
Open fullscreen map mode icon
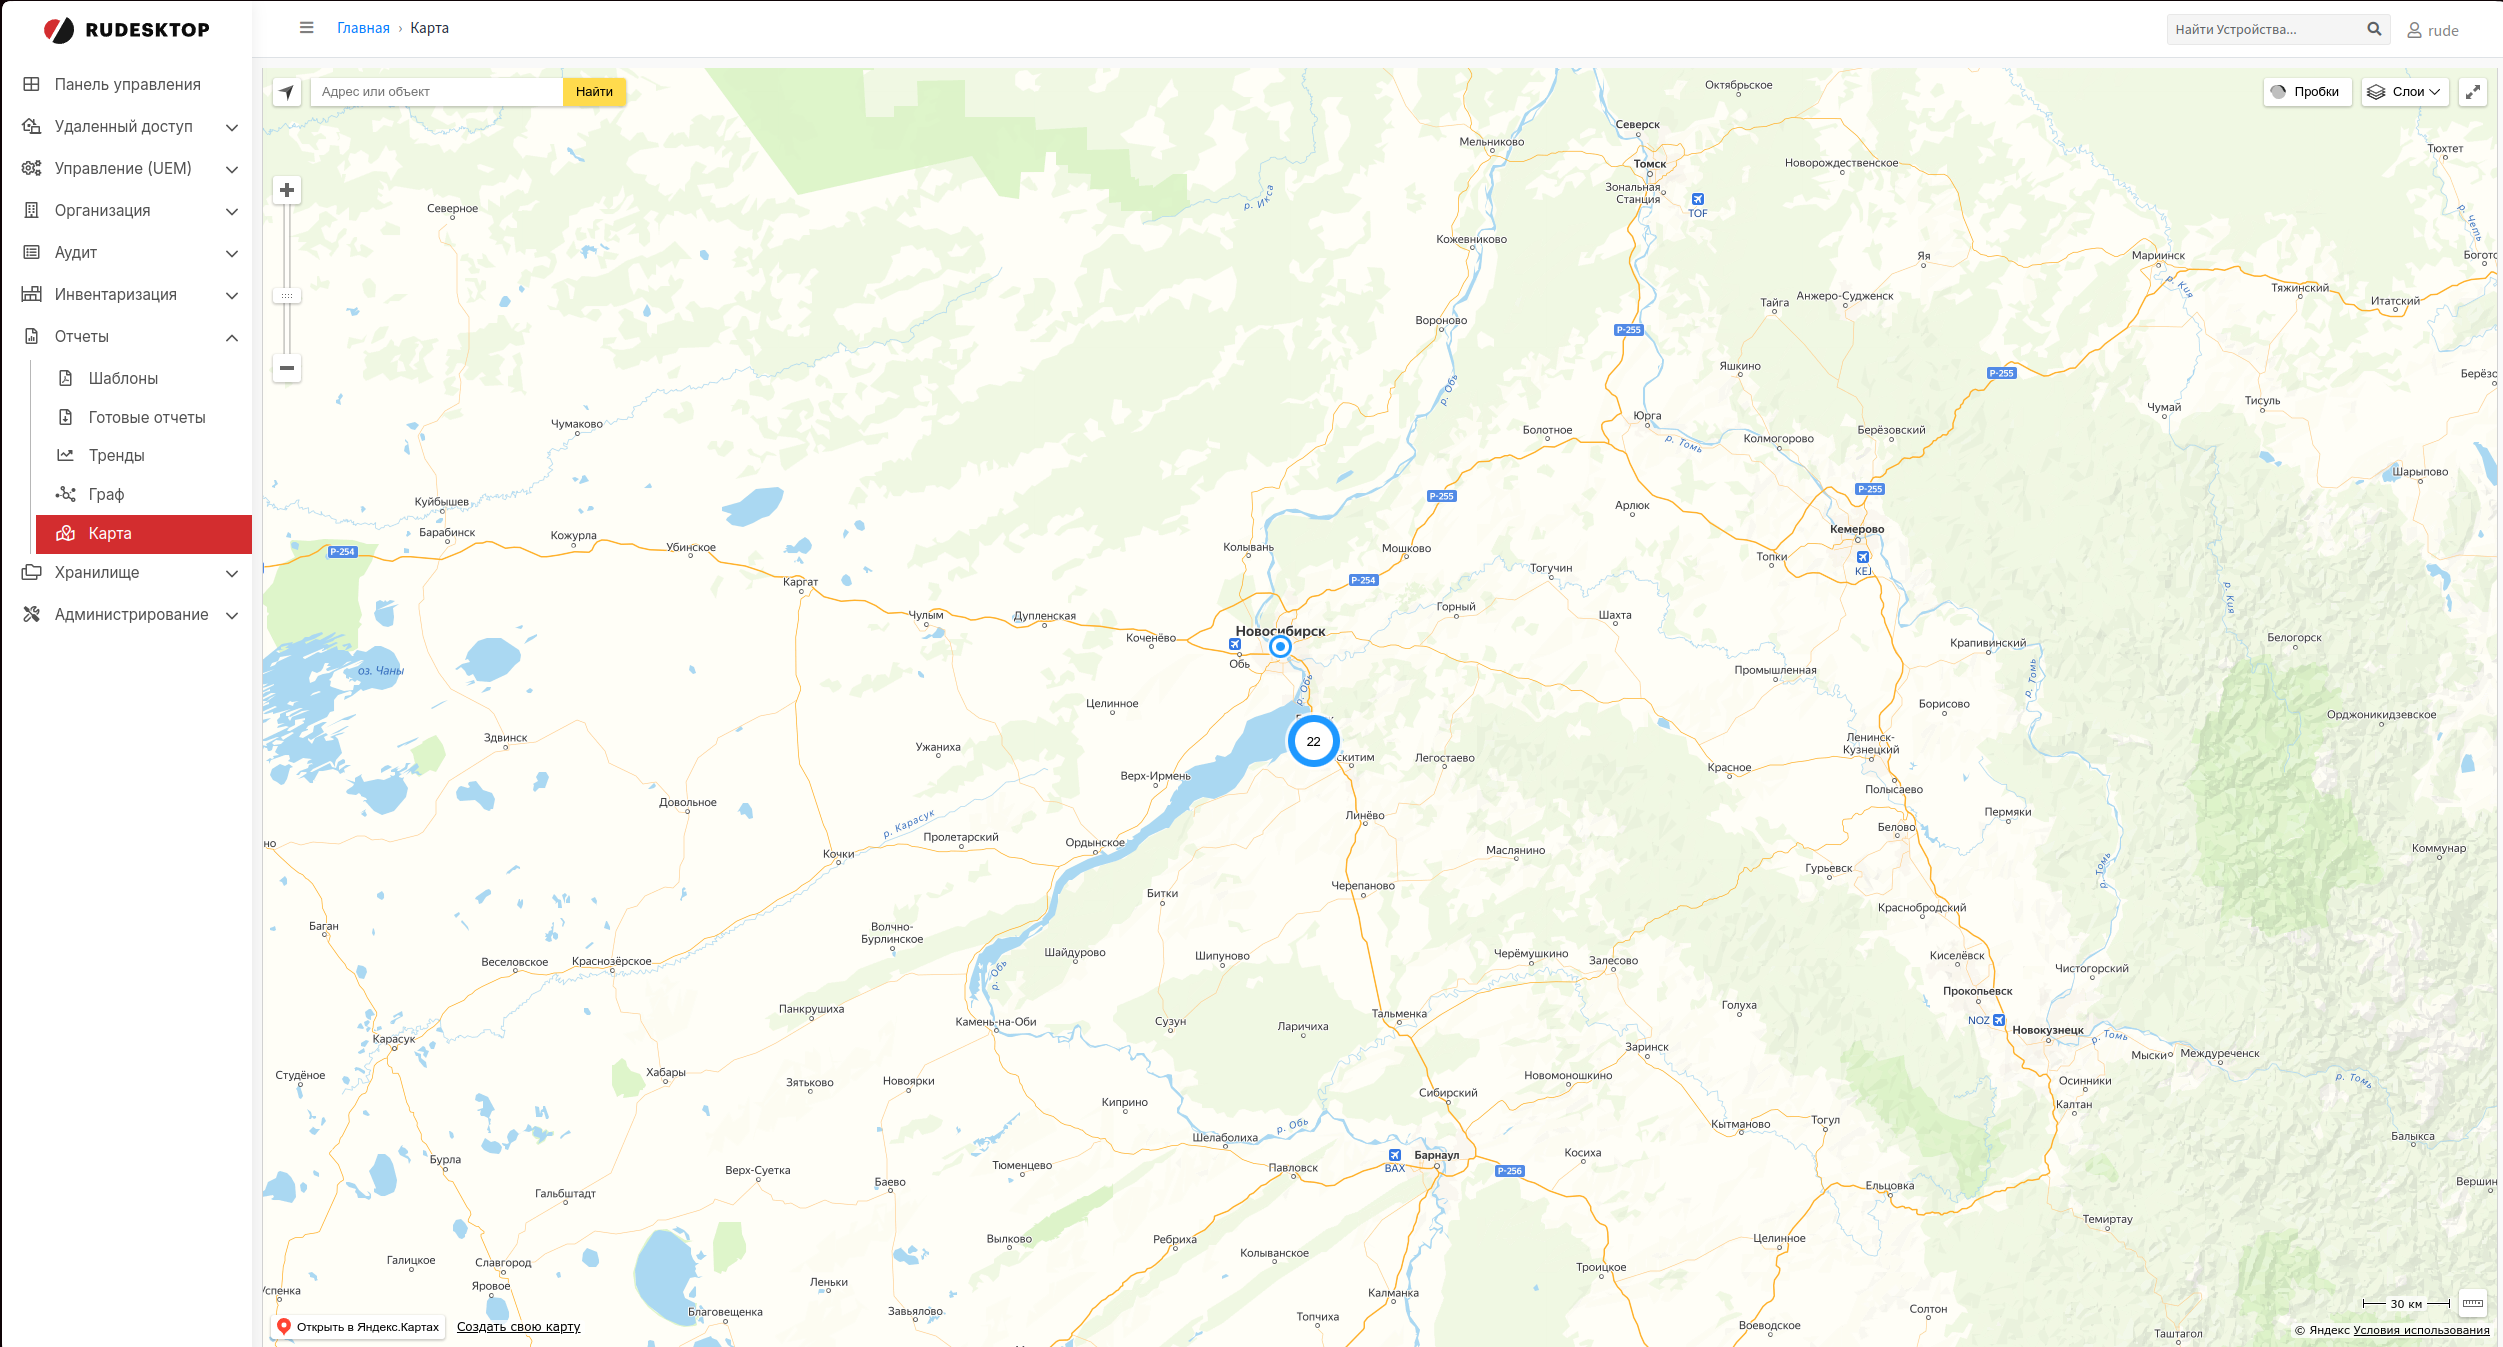[x=2473, y=92]
